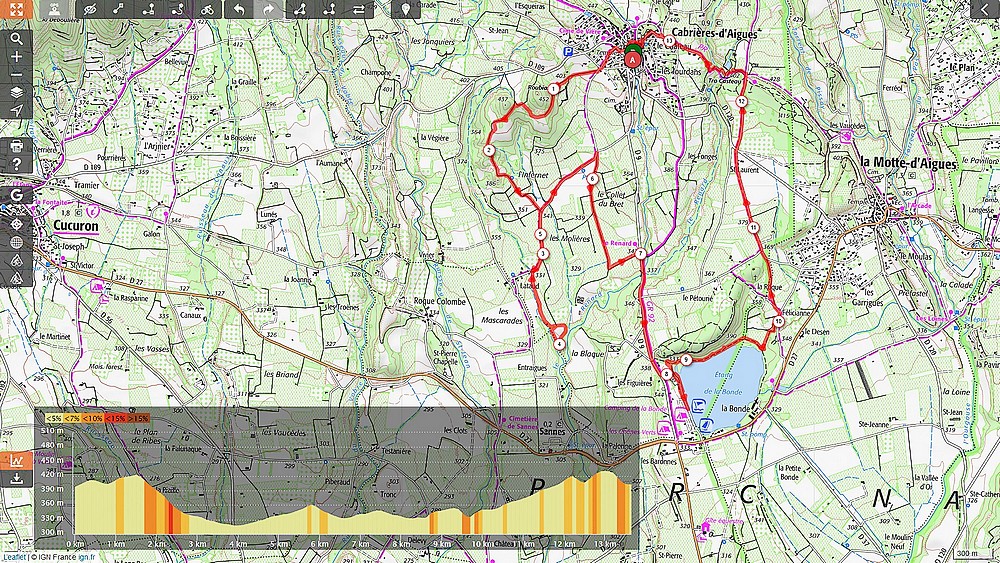Open the help question mark
The image size is (1000, 563).
point(17,164)
